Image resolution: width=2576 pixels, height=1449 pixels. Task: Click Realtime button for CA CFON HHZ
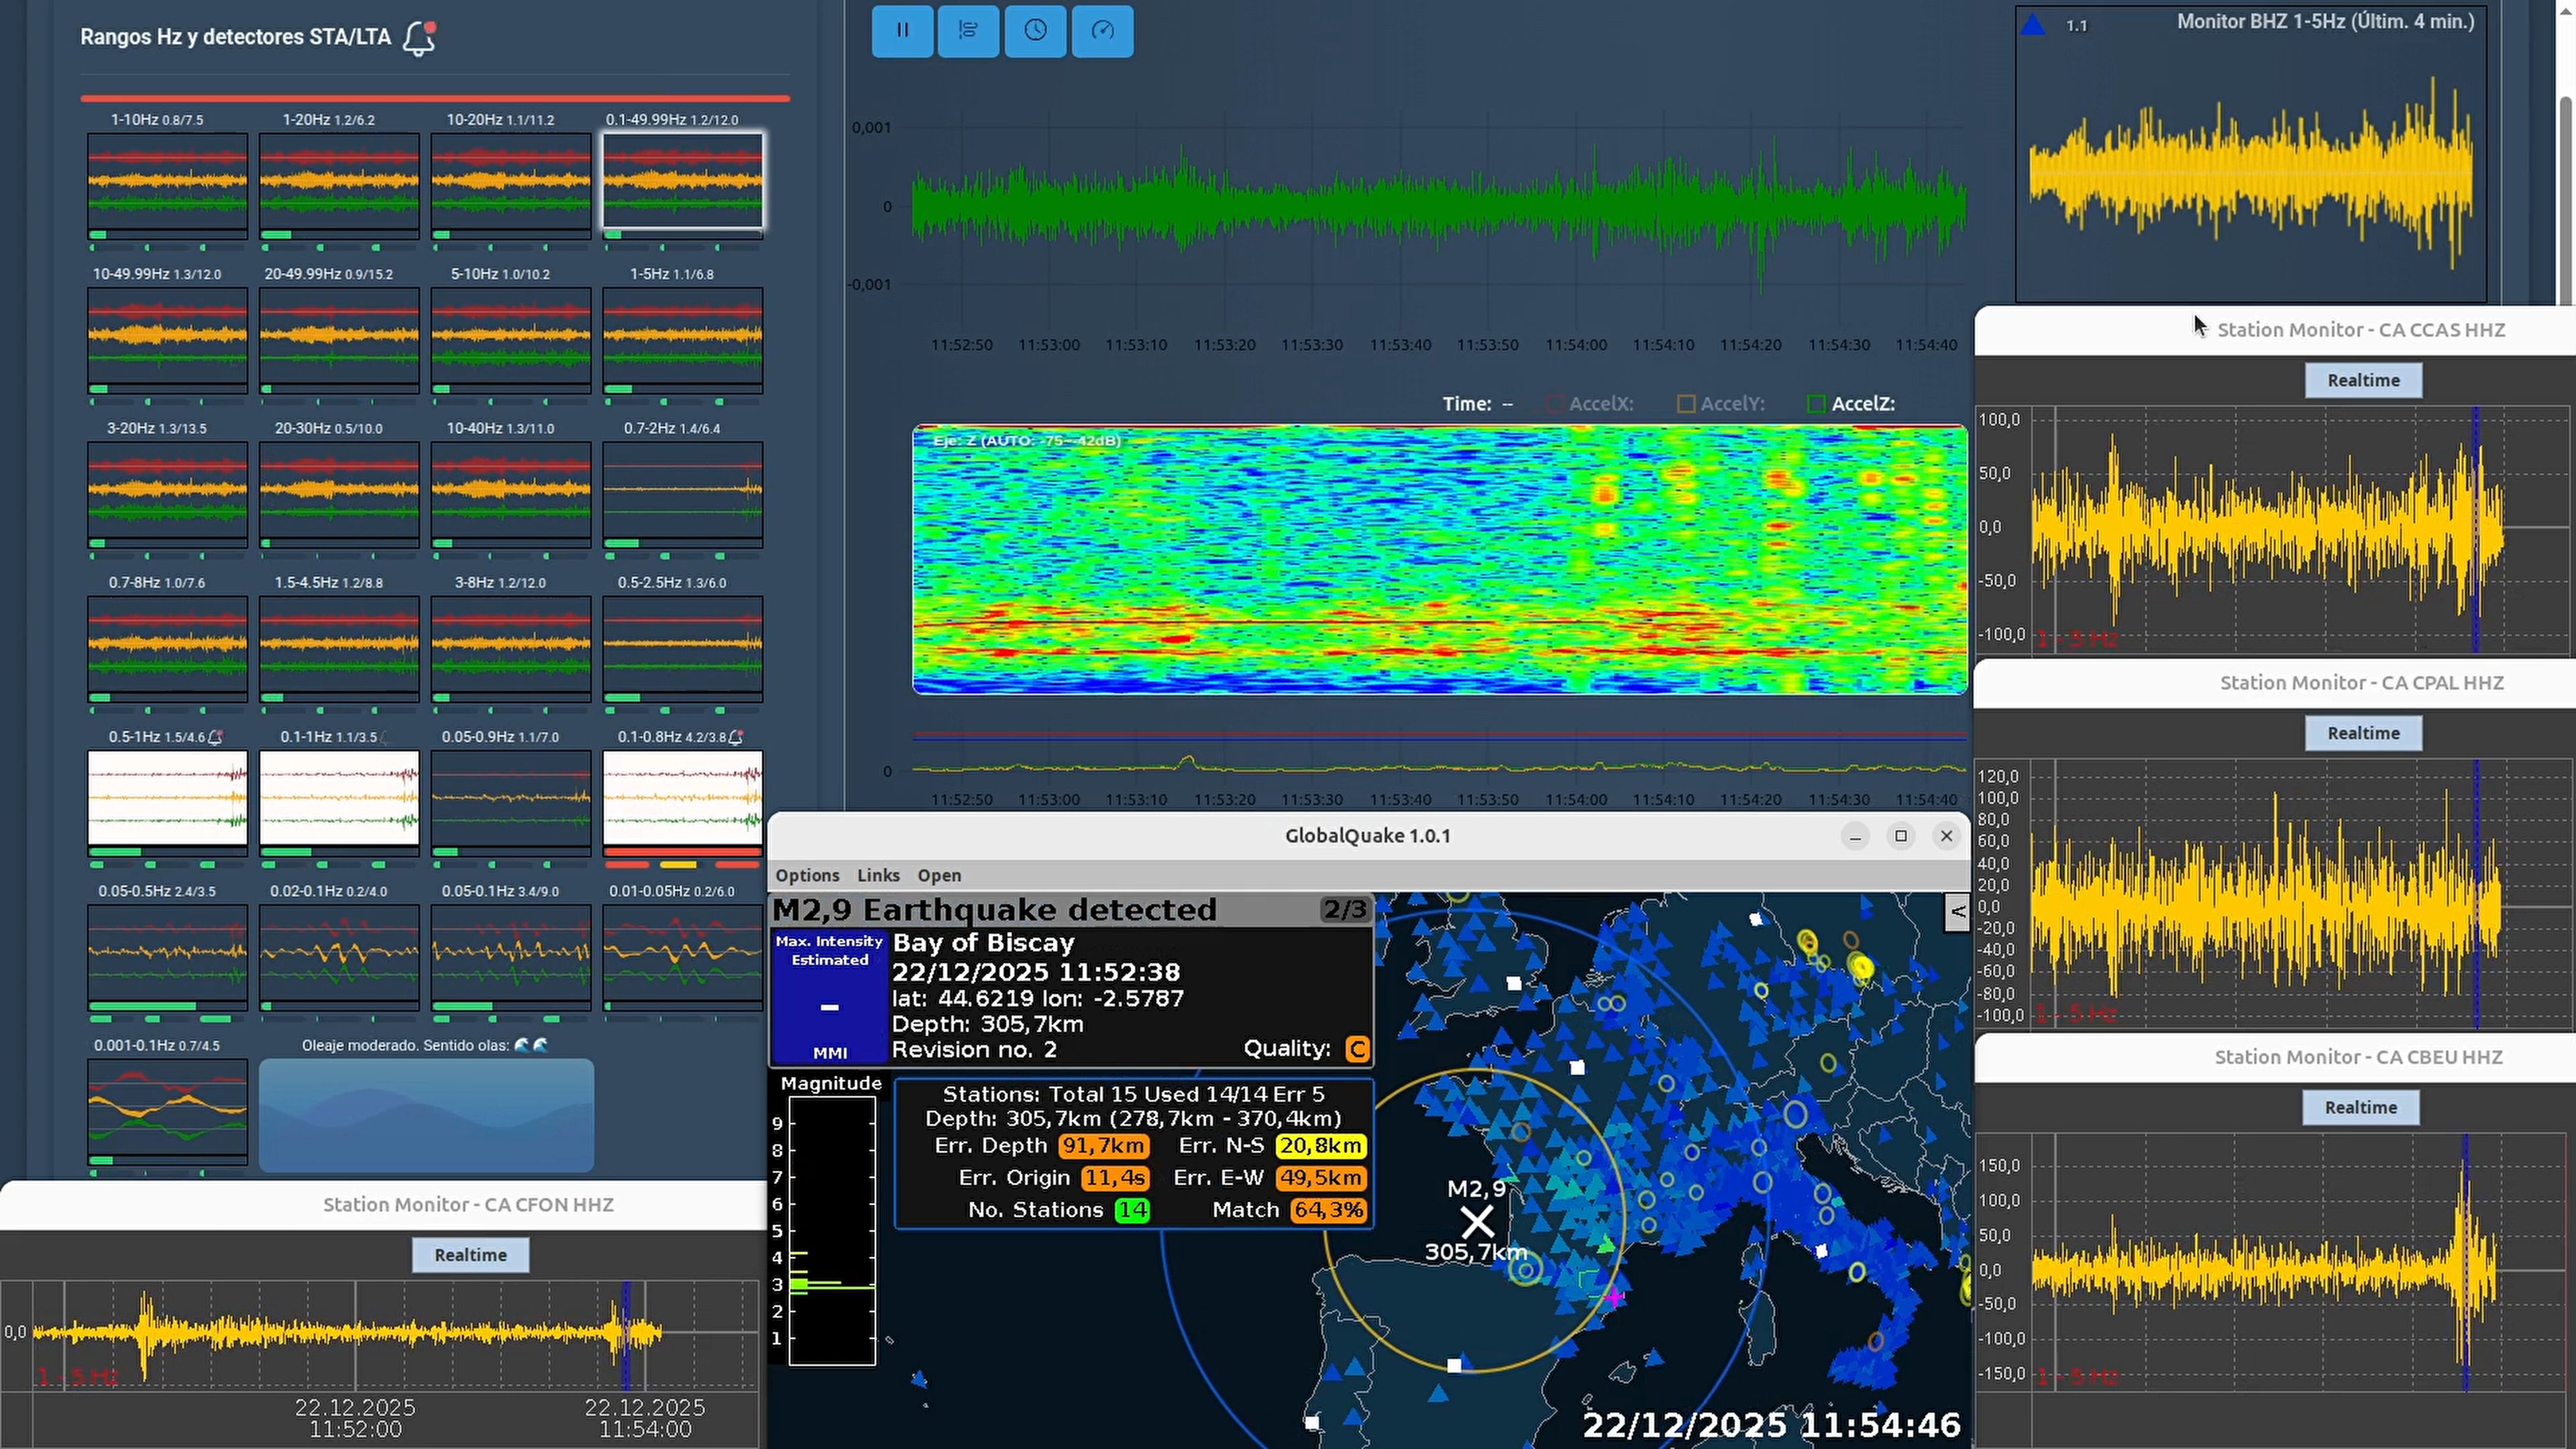470,1255
